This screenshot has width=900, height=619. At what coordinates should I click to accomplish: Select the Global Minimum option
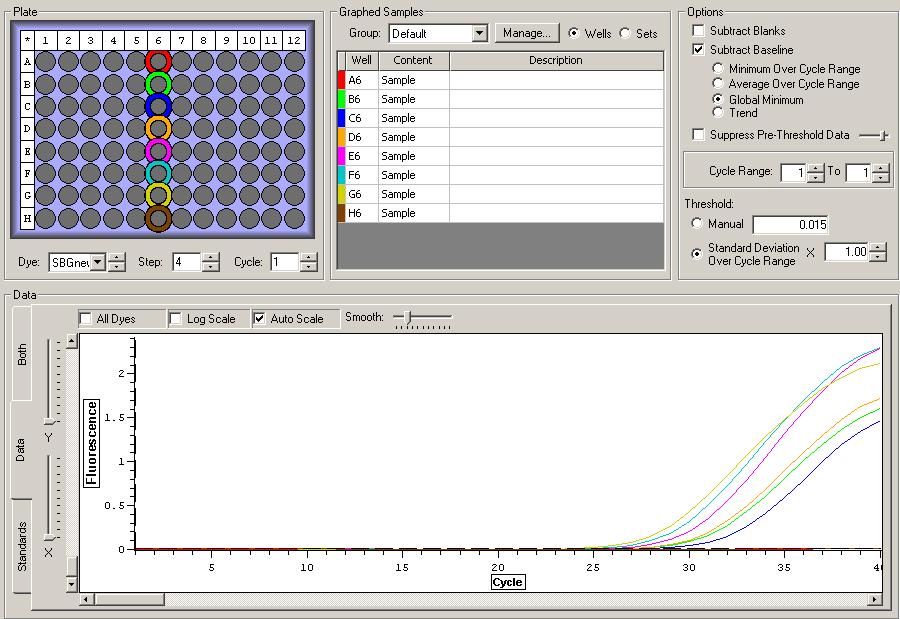(x=717, y=99)
